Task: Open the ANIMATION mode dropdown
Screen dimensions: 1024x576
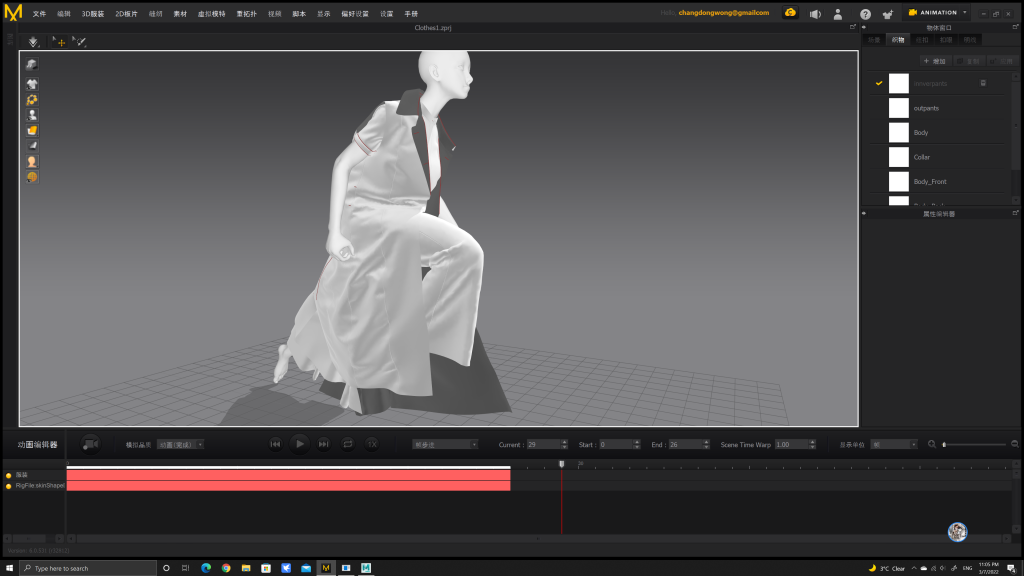Action: click(x=937, y=13)
